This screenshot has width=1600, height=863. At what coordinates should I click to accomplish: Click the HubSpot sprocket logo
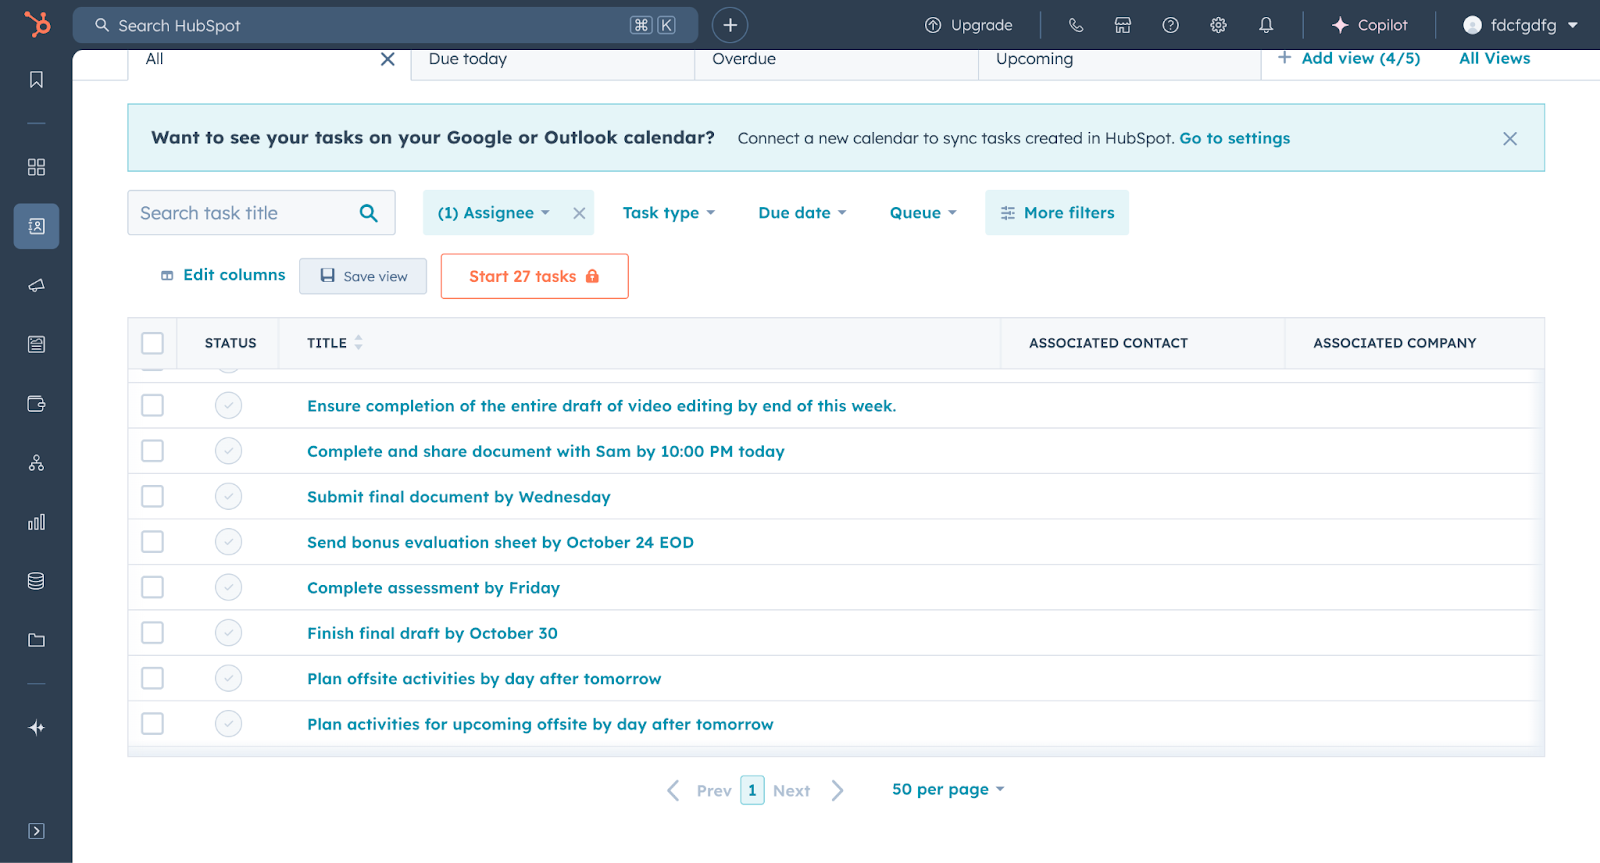pos(37,24)
